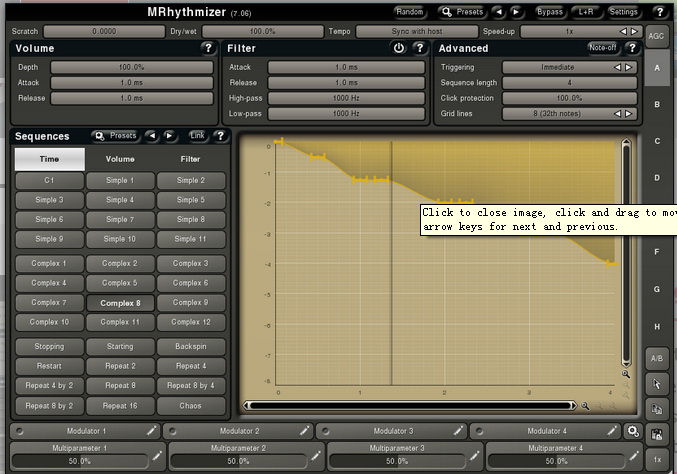Decrease Grid lines with left arrow
677x474 pixels.
tap(617, 114)
